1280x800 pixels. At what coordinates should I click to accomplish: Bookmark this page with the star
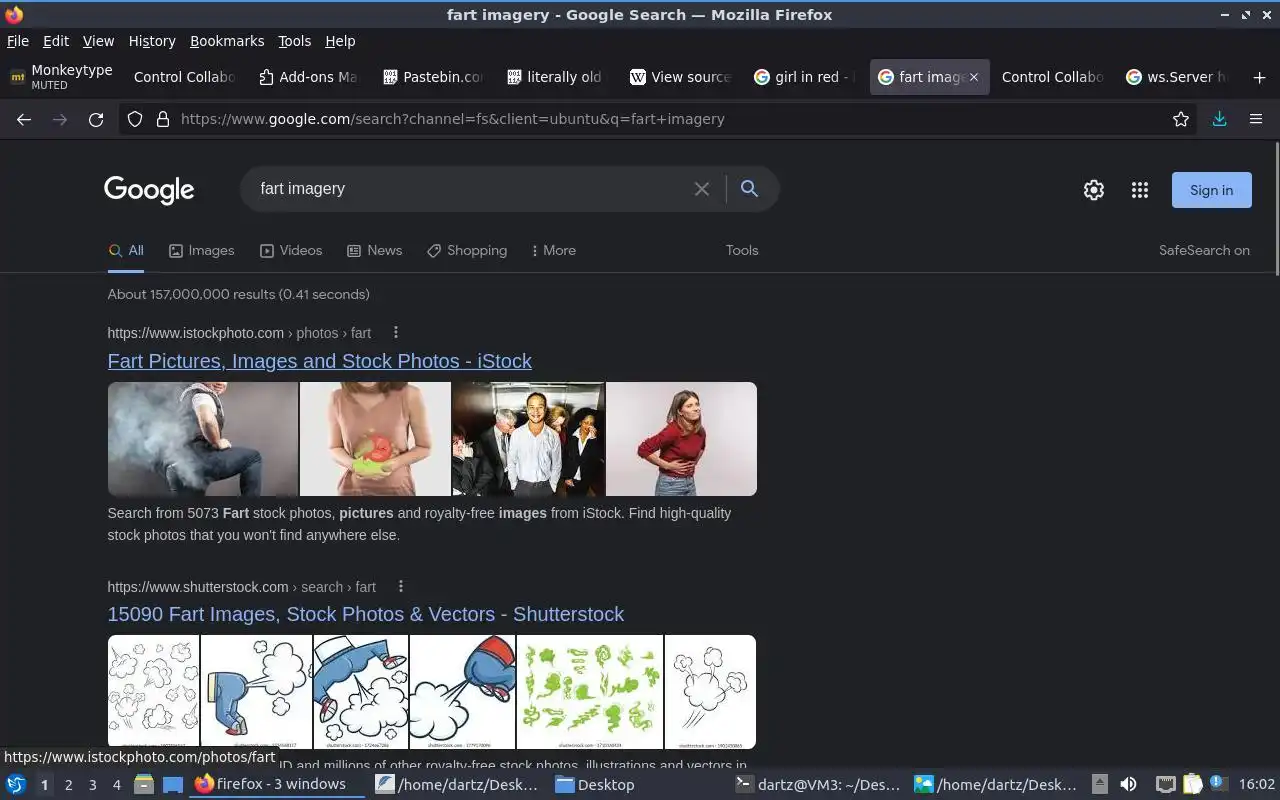[1181, 119]
